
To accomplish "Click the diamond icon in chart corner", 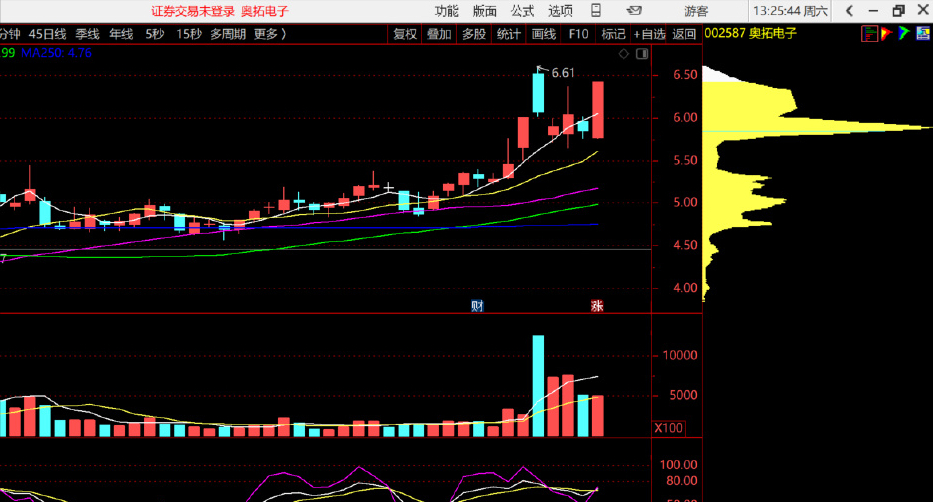I will click(x=624, y=54).
